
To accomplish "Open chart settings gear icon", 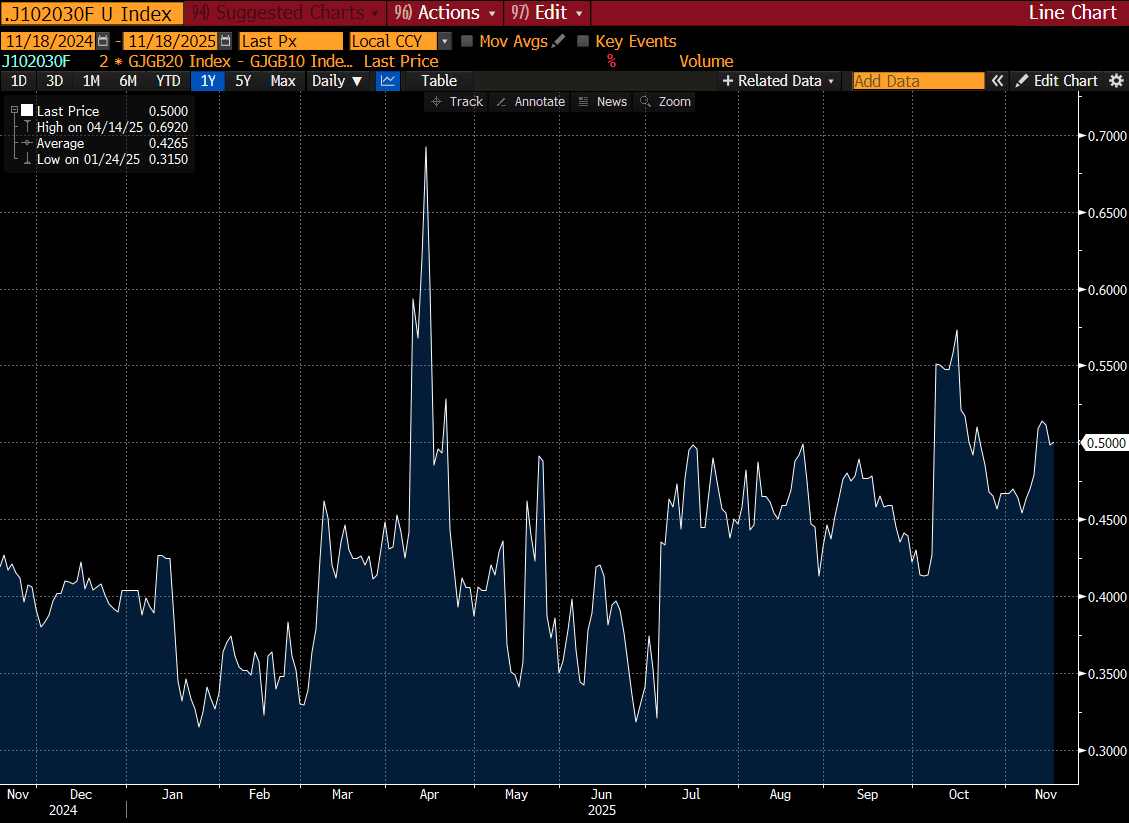I will (1116, 81).
